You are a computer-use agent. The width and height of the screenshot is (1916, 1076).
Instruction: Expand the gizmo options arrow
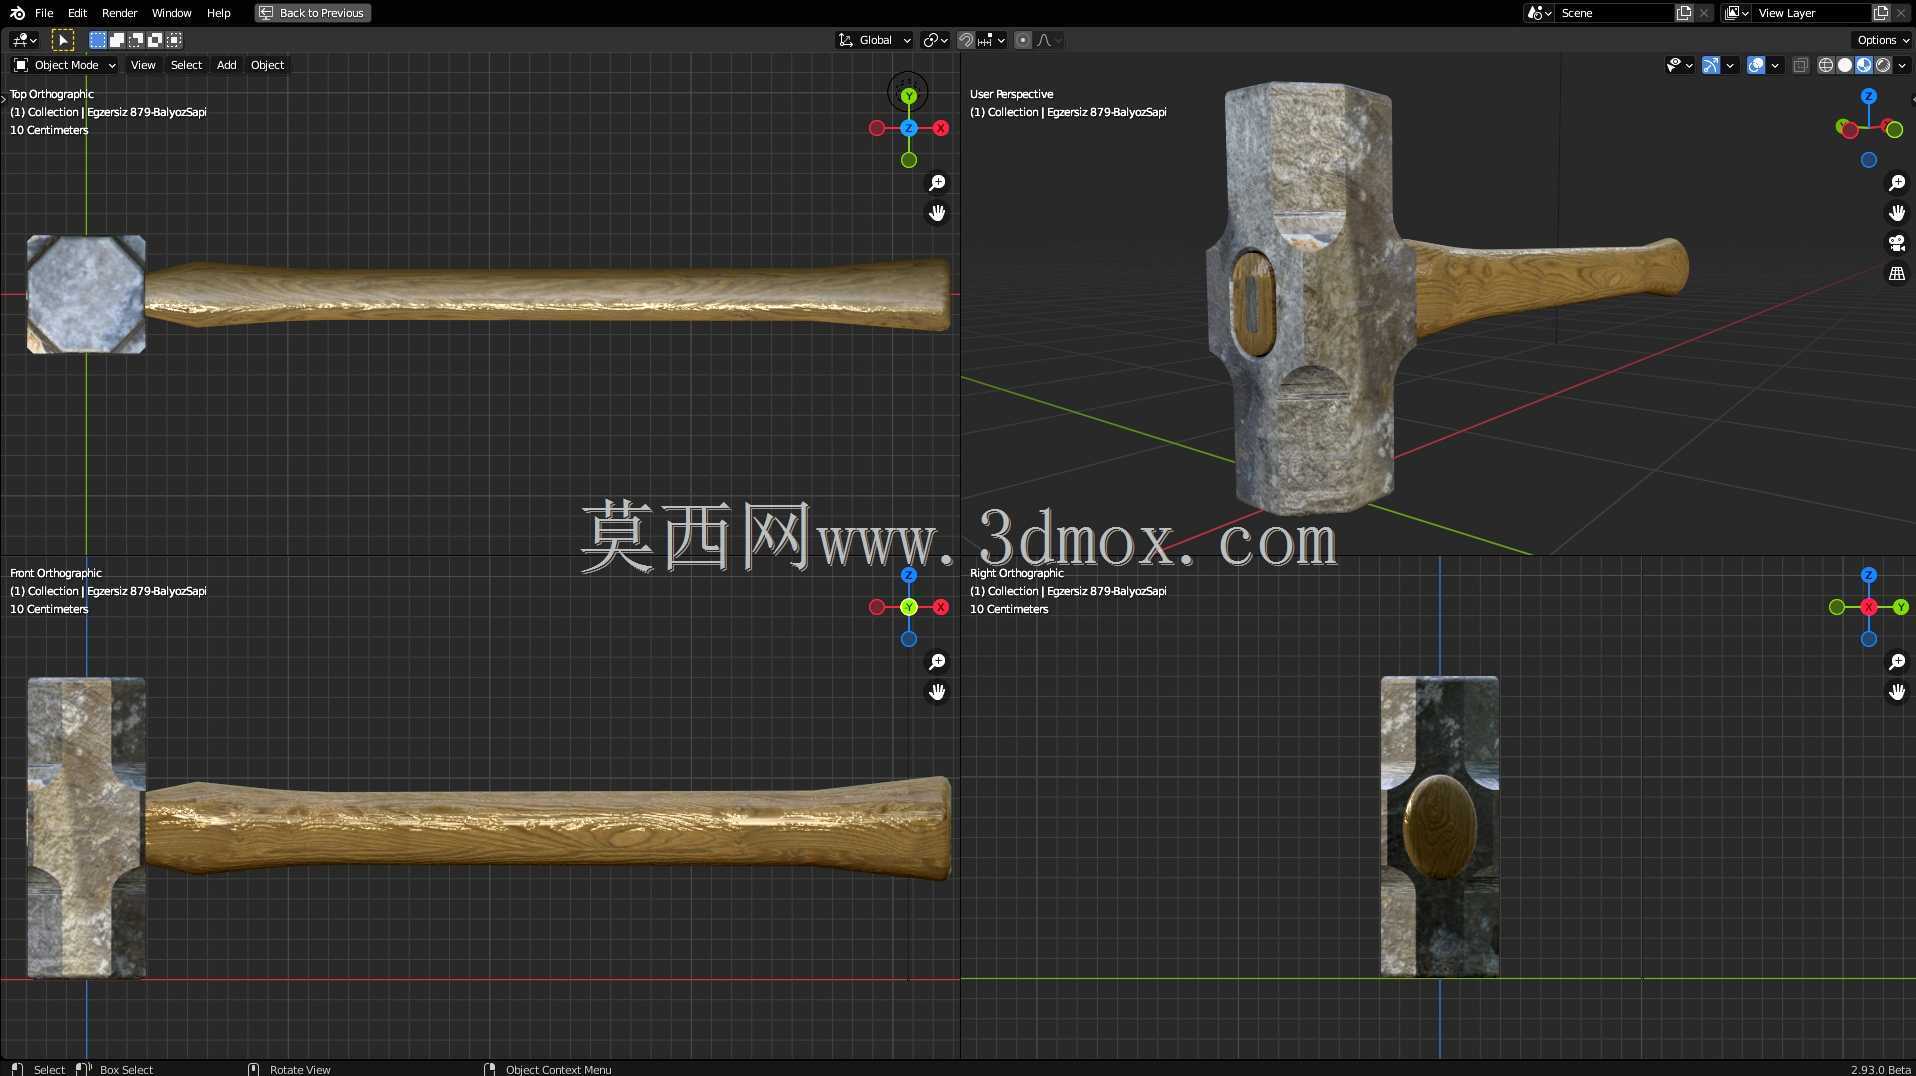point(1730,65)
